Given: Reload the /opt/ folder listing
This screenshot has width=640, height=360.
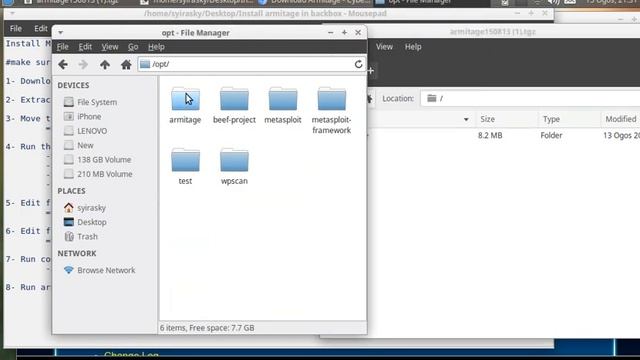Looking at the screenshot, I should (358, 64).
